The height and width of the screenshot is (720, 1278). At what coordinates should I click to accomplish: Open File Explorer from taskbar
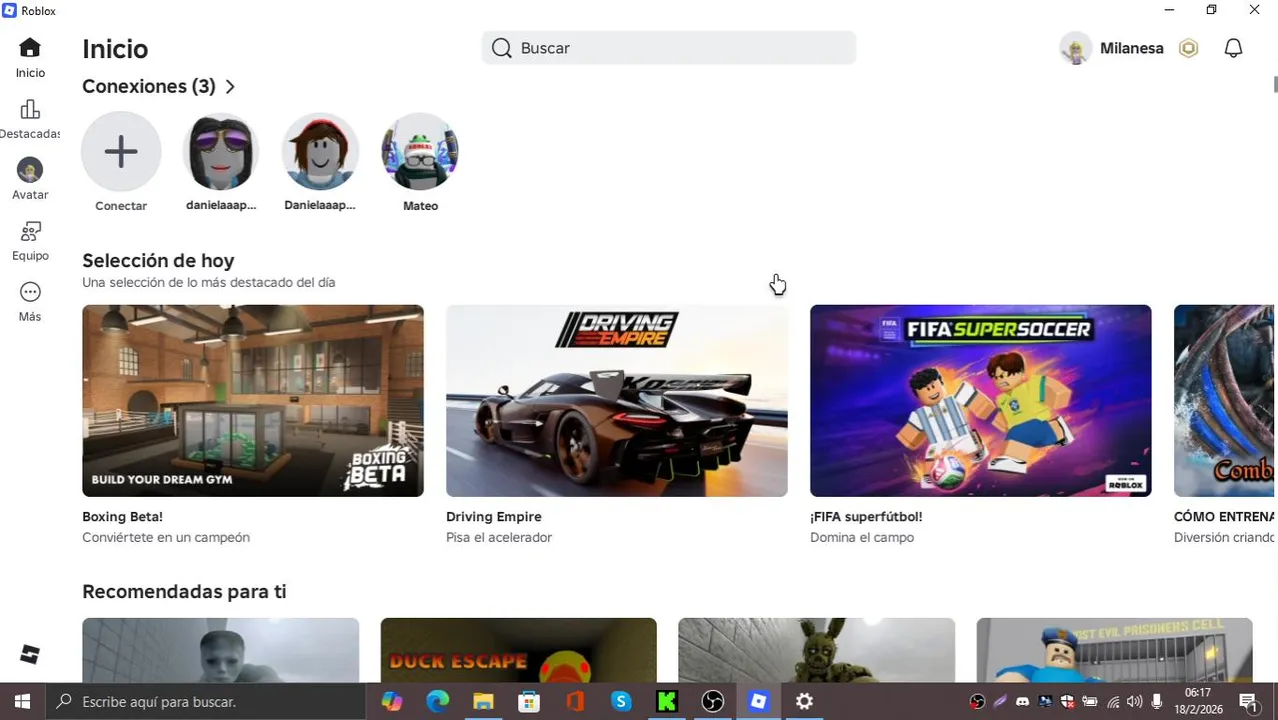[483, 702]
